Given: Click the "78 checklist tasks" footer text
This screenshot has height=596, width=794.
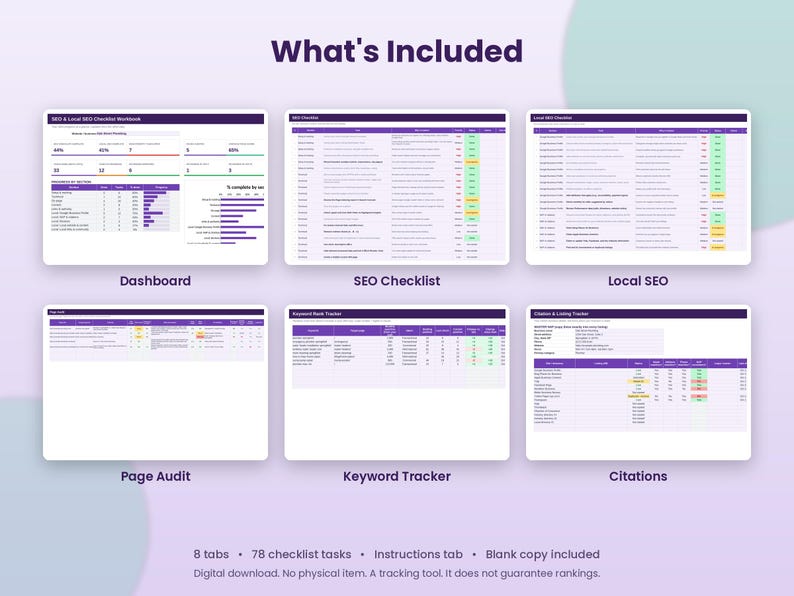Looking at the screenshot, I should tap(301, 554).
